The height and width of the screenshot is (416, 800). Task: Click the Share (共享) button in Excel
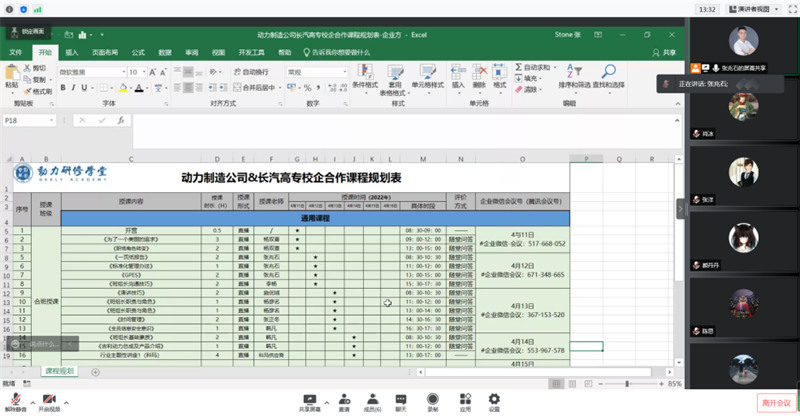coord(669,52)
